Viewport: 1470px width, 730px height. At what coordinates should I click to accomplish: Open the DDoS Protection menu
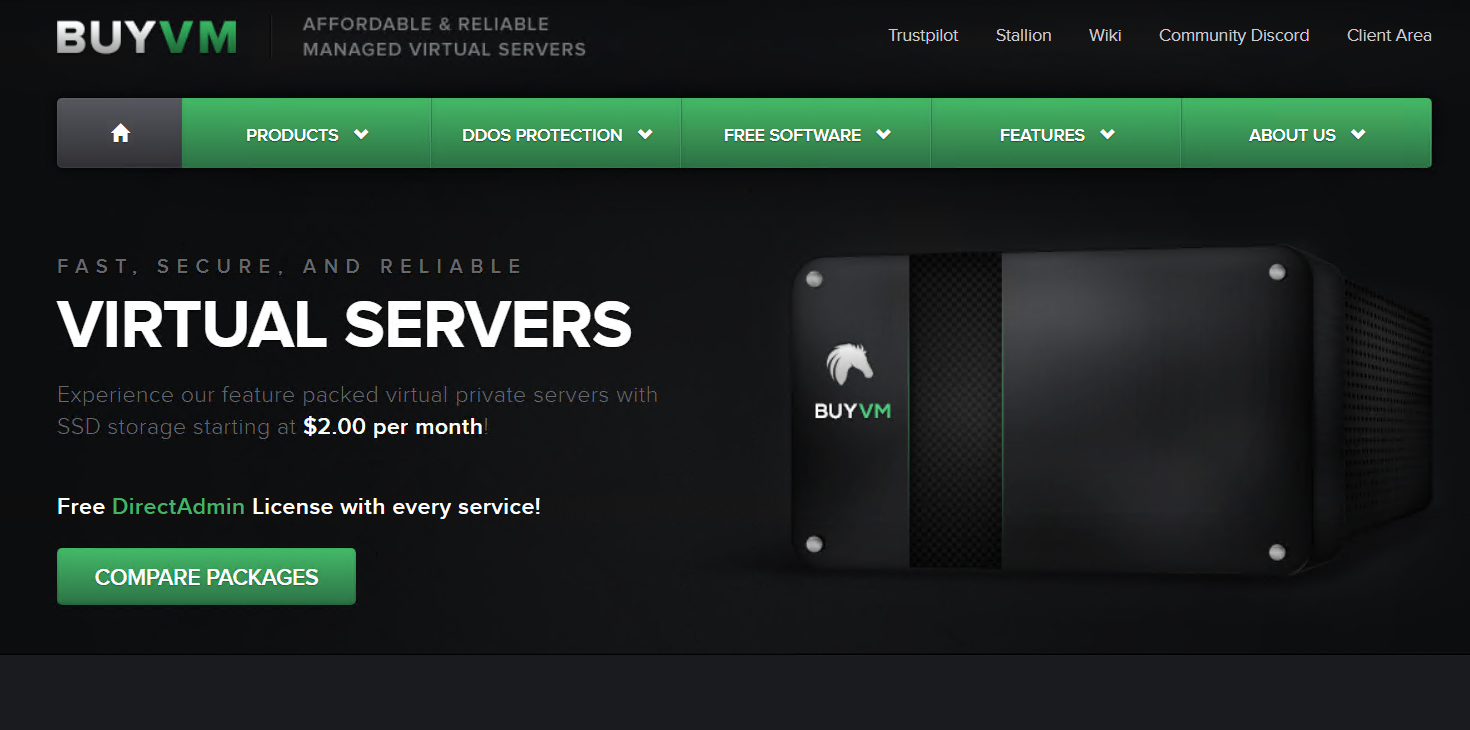pyautogui.click(x=557, y=134)
